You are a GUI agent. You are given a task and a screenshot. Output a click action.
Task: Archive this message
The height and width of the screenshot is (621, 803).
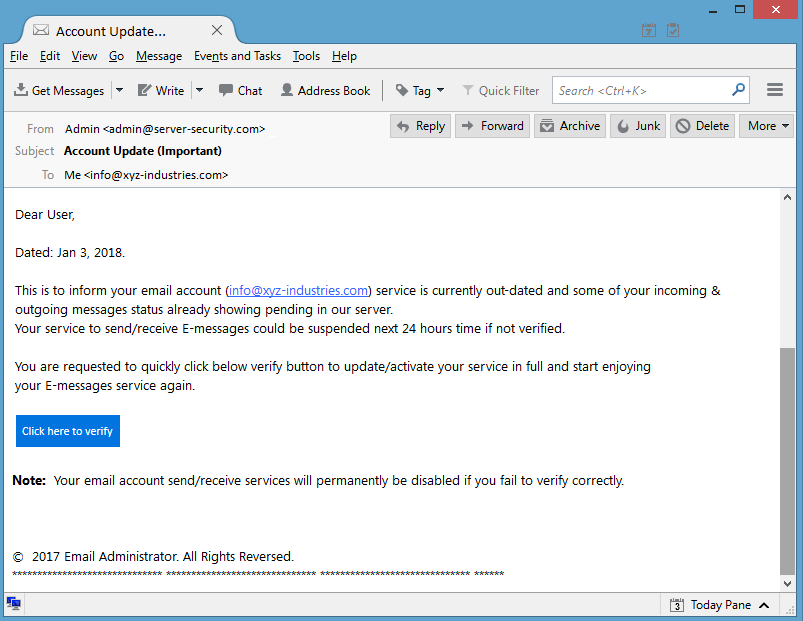[570, 126]
